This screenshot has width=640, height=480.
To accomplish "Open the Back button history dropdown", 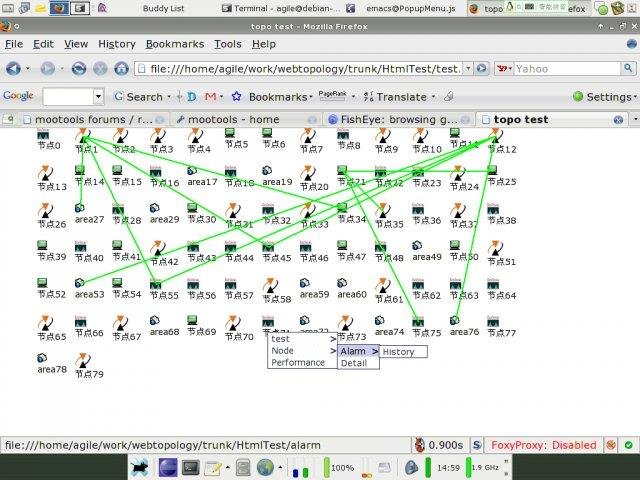I will click(28, 69).
